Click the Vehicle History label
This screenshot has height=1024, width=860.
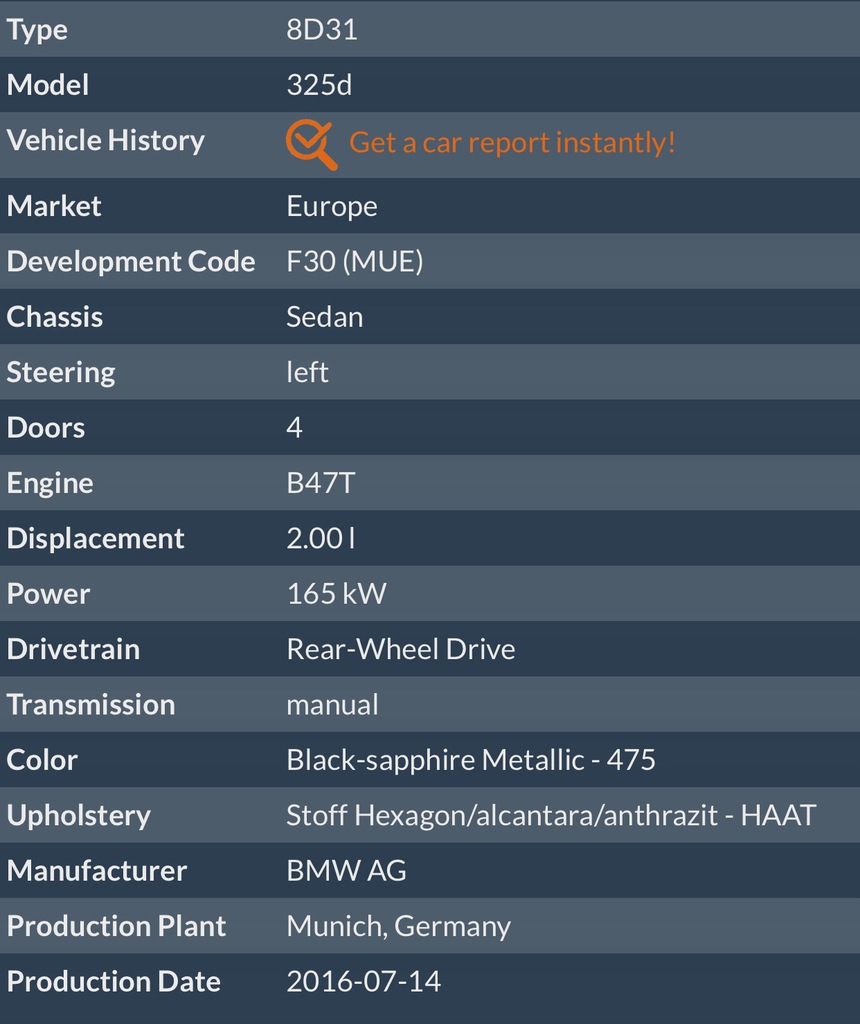[105, 140]
